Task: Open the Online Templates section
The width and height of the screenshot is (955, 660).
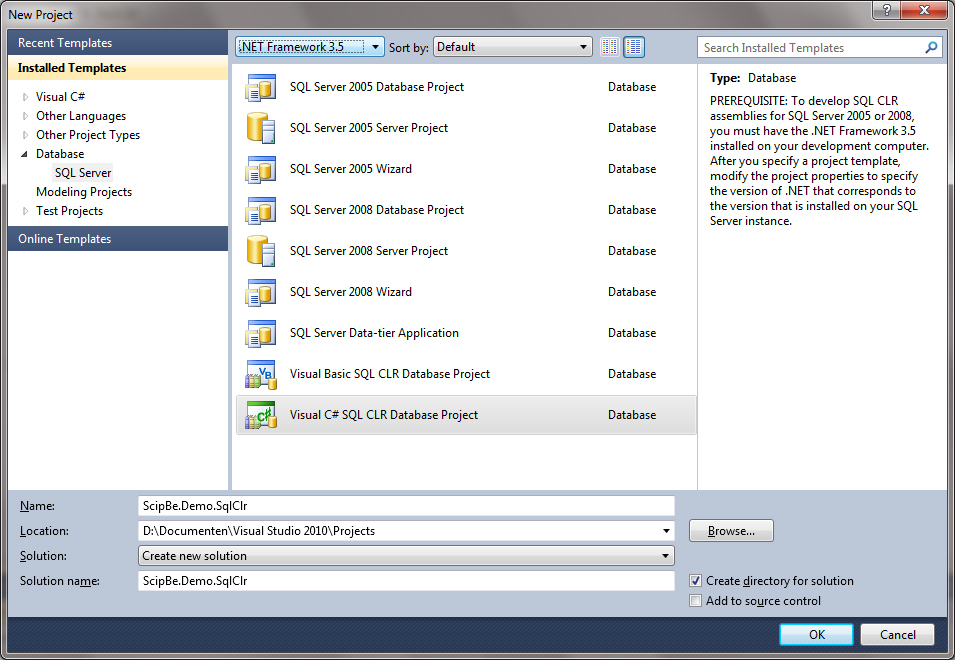Action: (x=118, y=239)
